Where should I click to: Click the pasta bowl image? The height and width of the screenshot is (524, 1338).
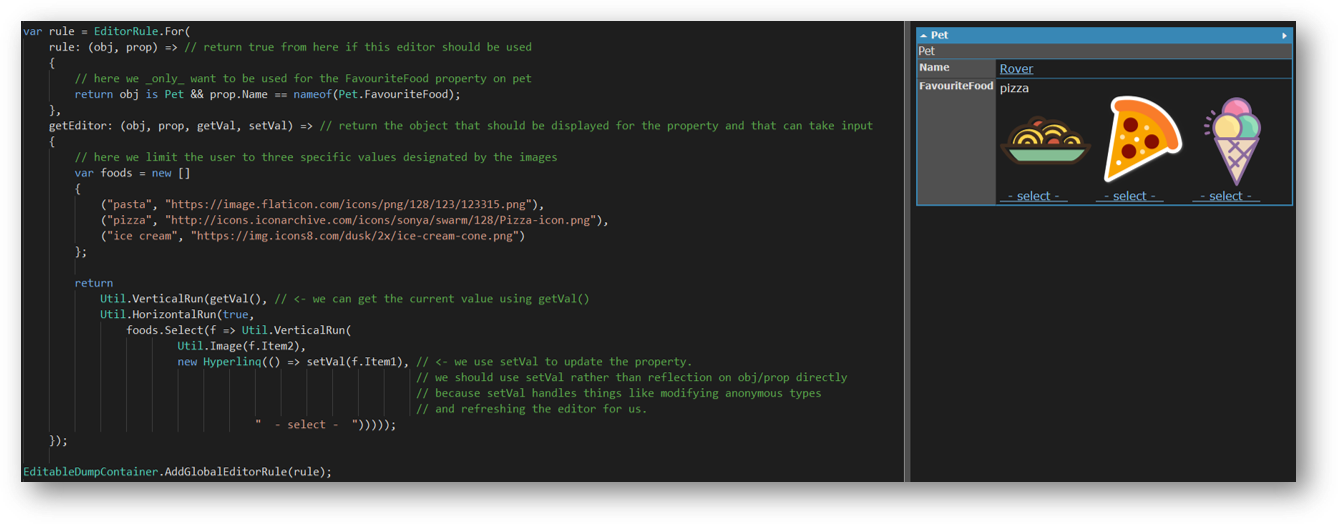click(1044, 141)
